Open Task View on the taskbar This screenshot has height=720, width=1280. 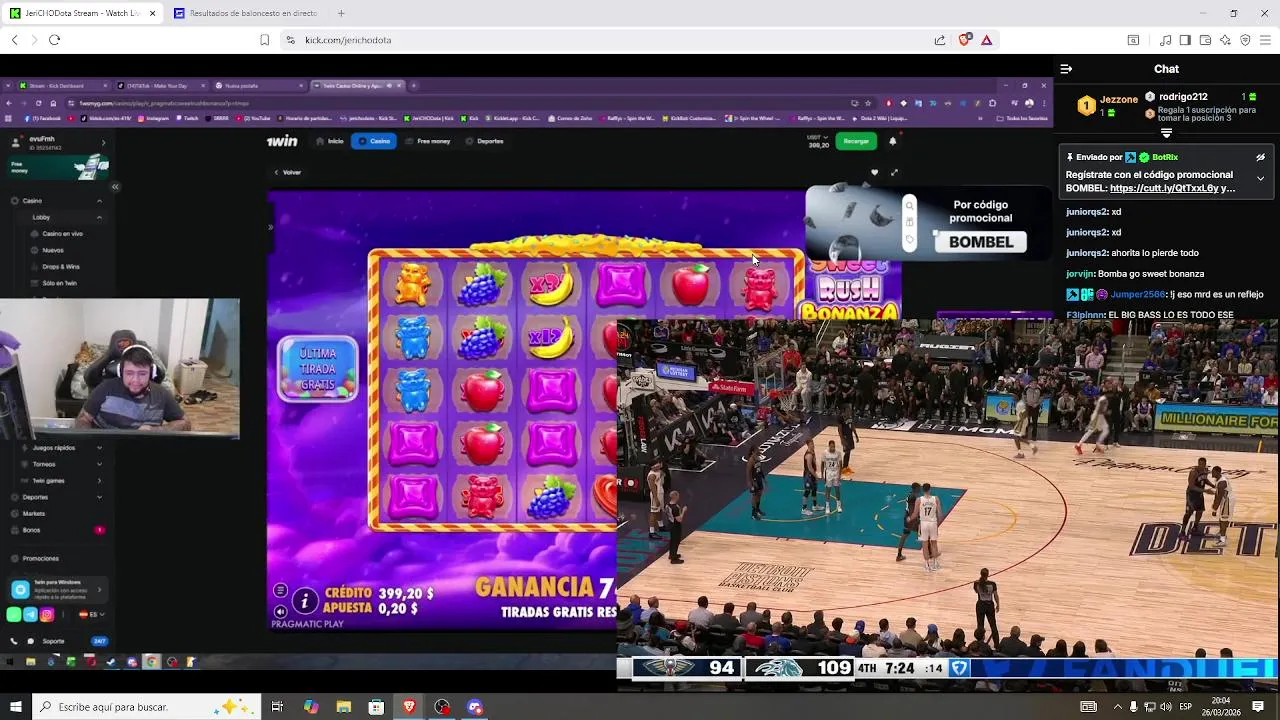[277, 707]
